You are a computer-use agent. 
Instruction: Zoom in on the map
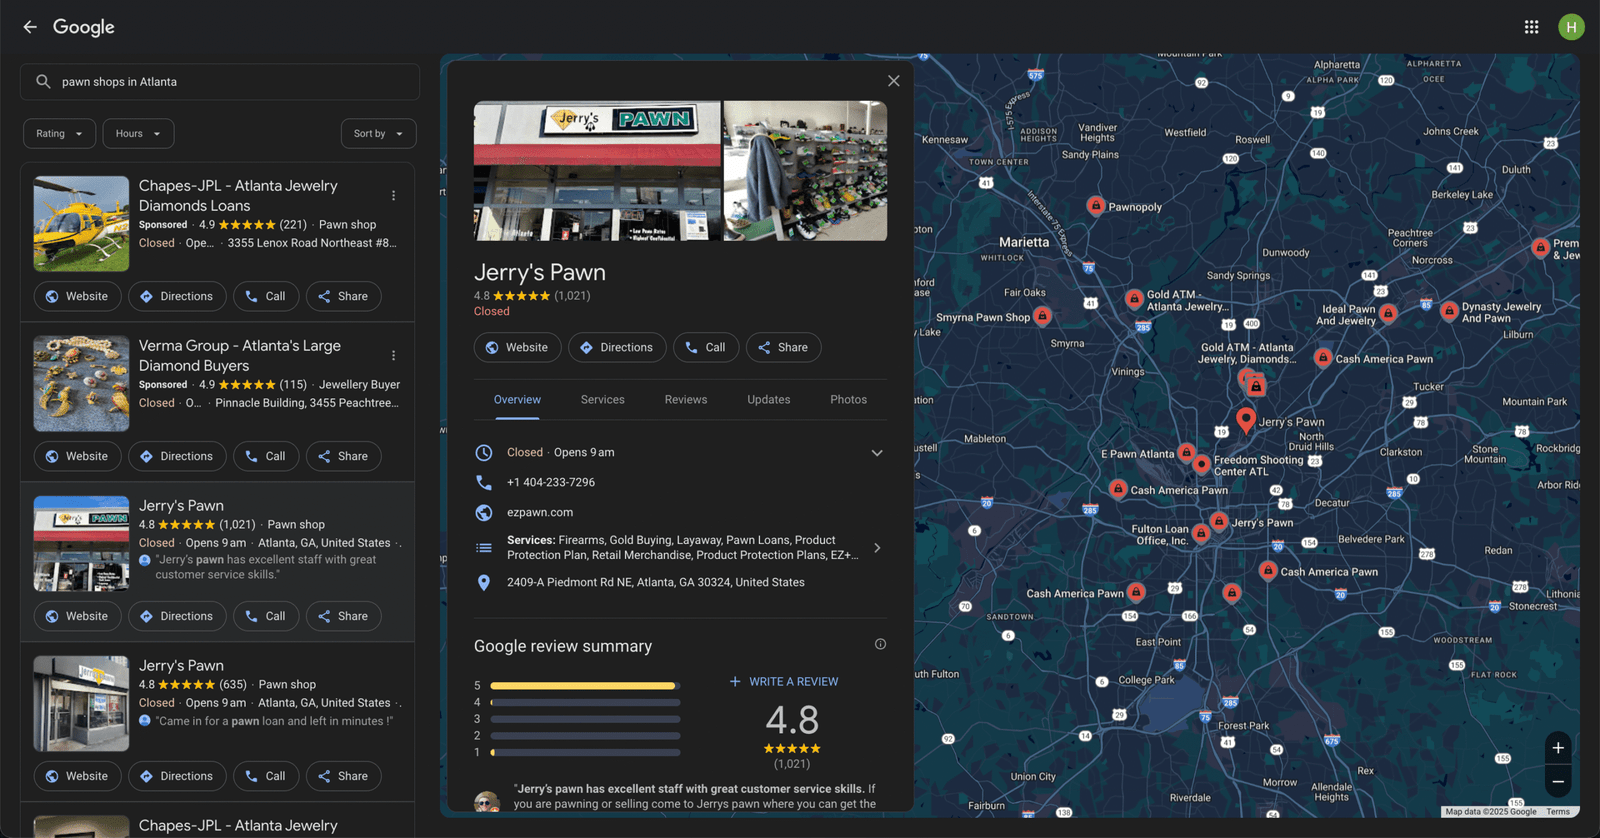(x=1557, y=748)
